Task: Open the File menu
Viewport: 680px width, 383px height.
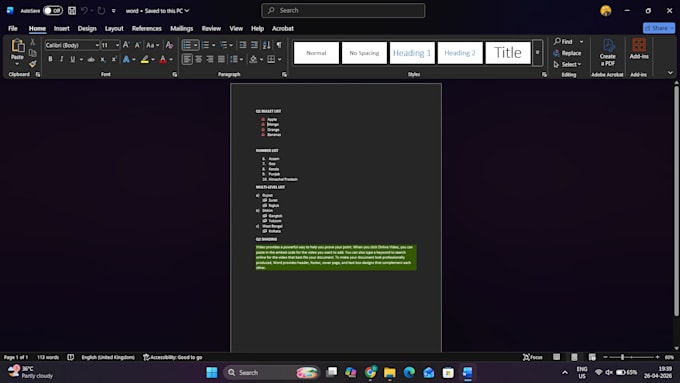Action: point(13,28)
